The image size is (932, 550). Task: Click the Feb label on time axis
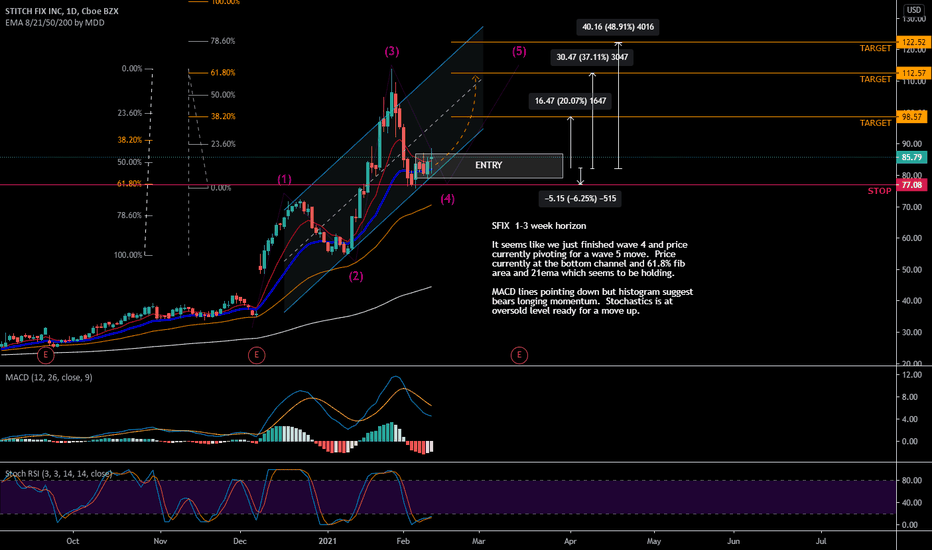(403, 541)
